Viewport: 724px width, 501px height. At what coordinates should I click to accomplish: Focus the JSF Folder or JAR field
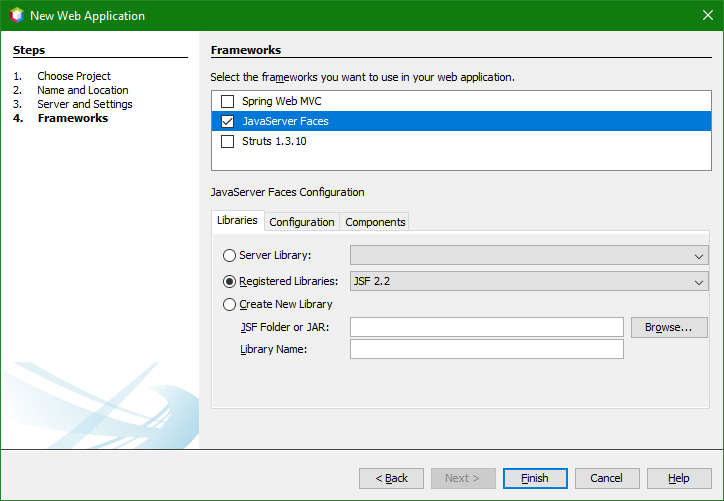(x=487, y=327)
